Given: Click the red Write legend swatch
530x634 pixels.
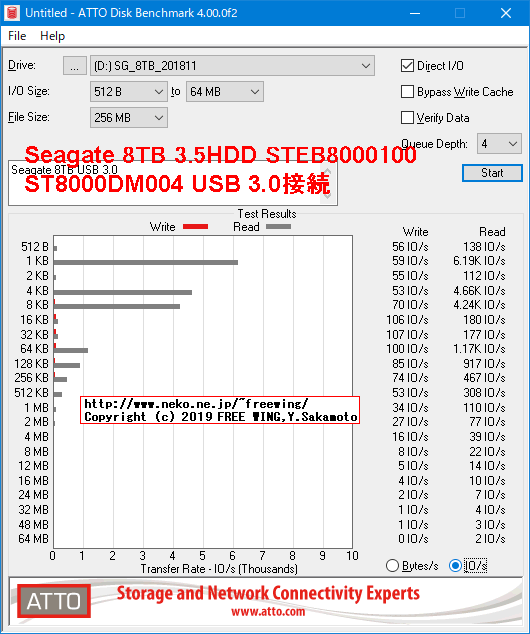Looking at the screenshot, I should [195, 227].
